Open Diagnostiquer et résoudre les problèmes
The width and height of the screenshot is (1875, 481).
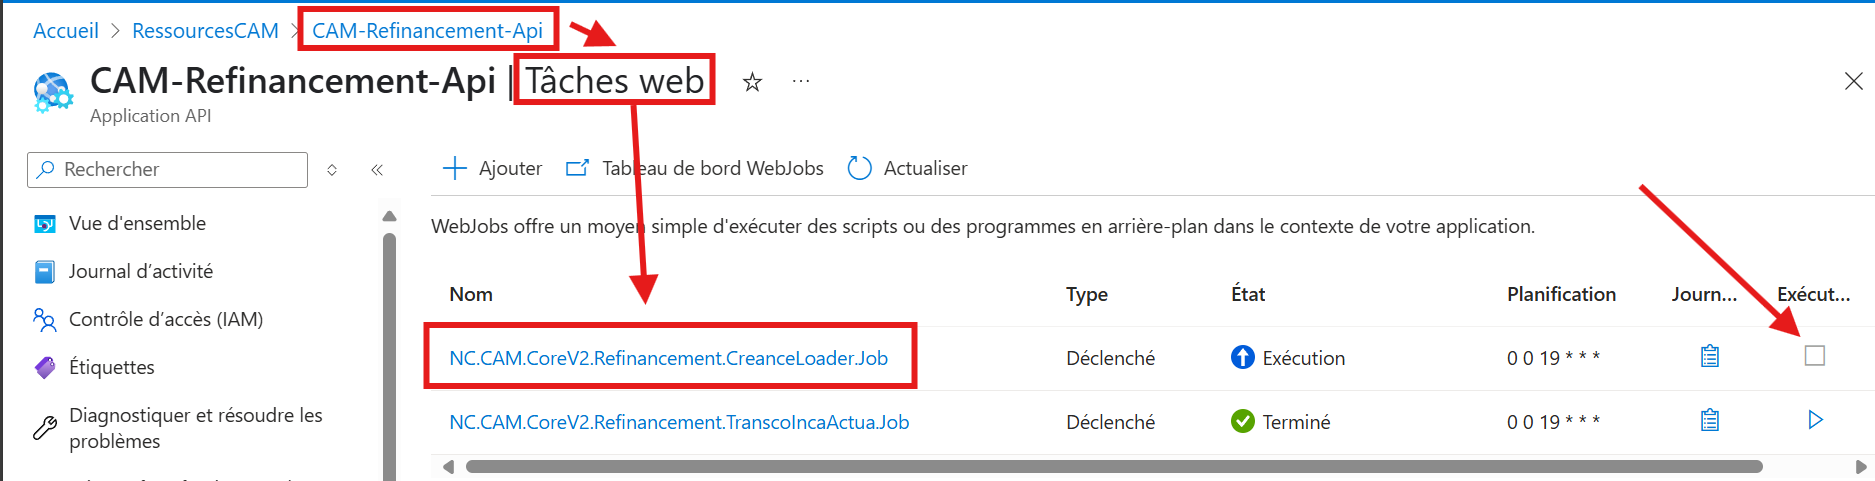(x=195, y=428)
